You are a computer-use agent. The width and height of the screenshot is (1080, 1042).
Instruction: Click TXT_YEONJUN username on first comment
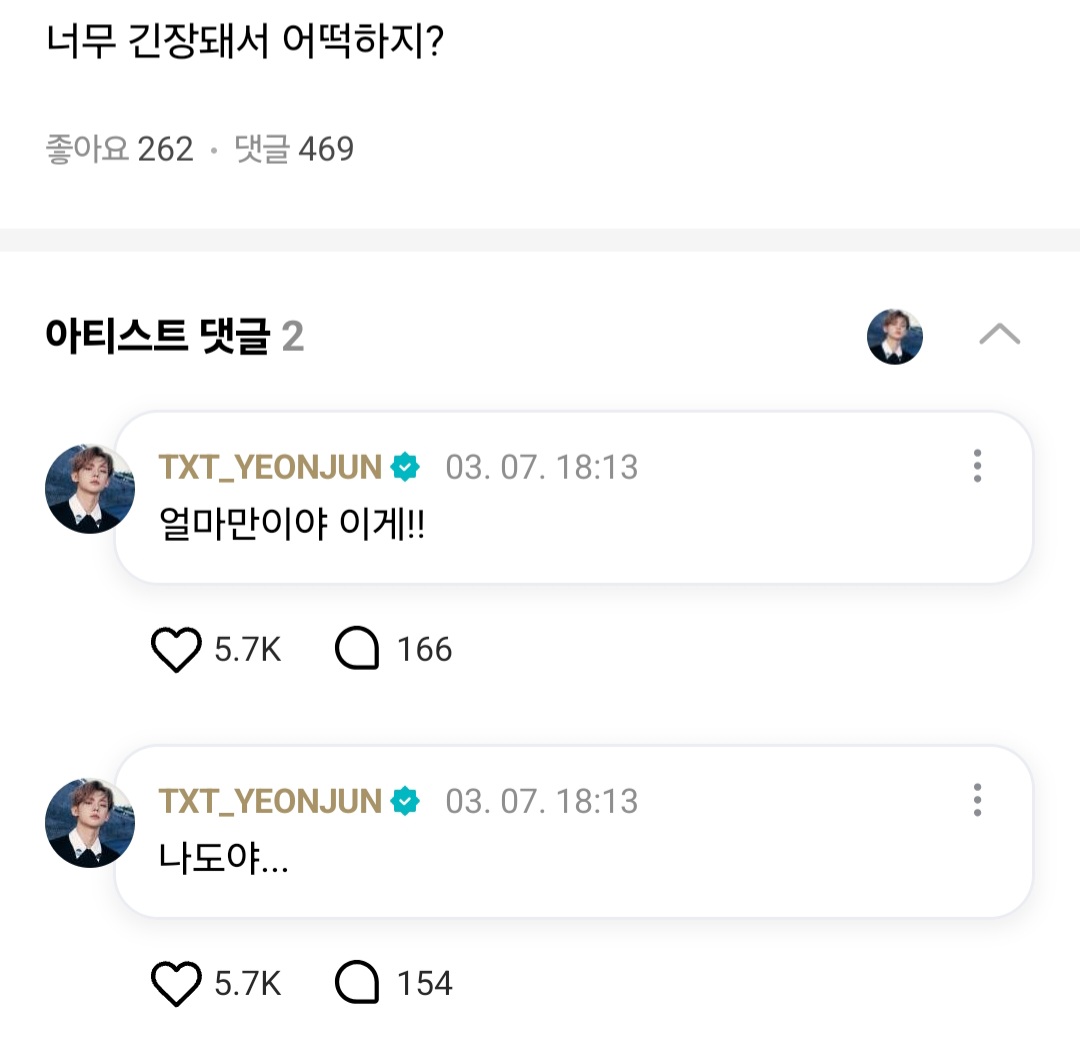coord(270,467)
